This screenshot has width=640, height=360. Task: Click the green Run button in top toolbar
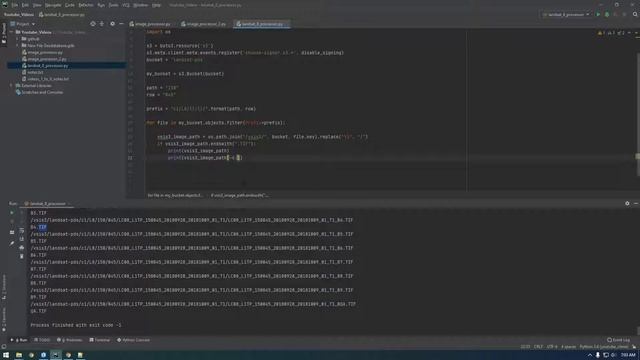598,15
